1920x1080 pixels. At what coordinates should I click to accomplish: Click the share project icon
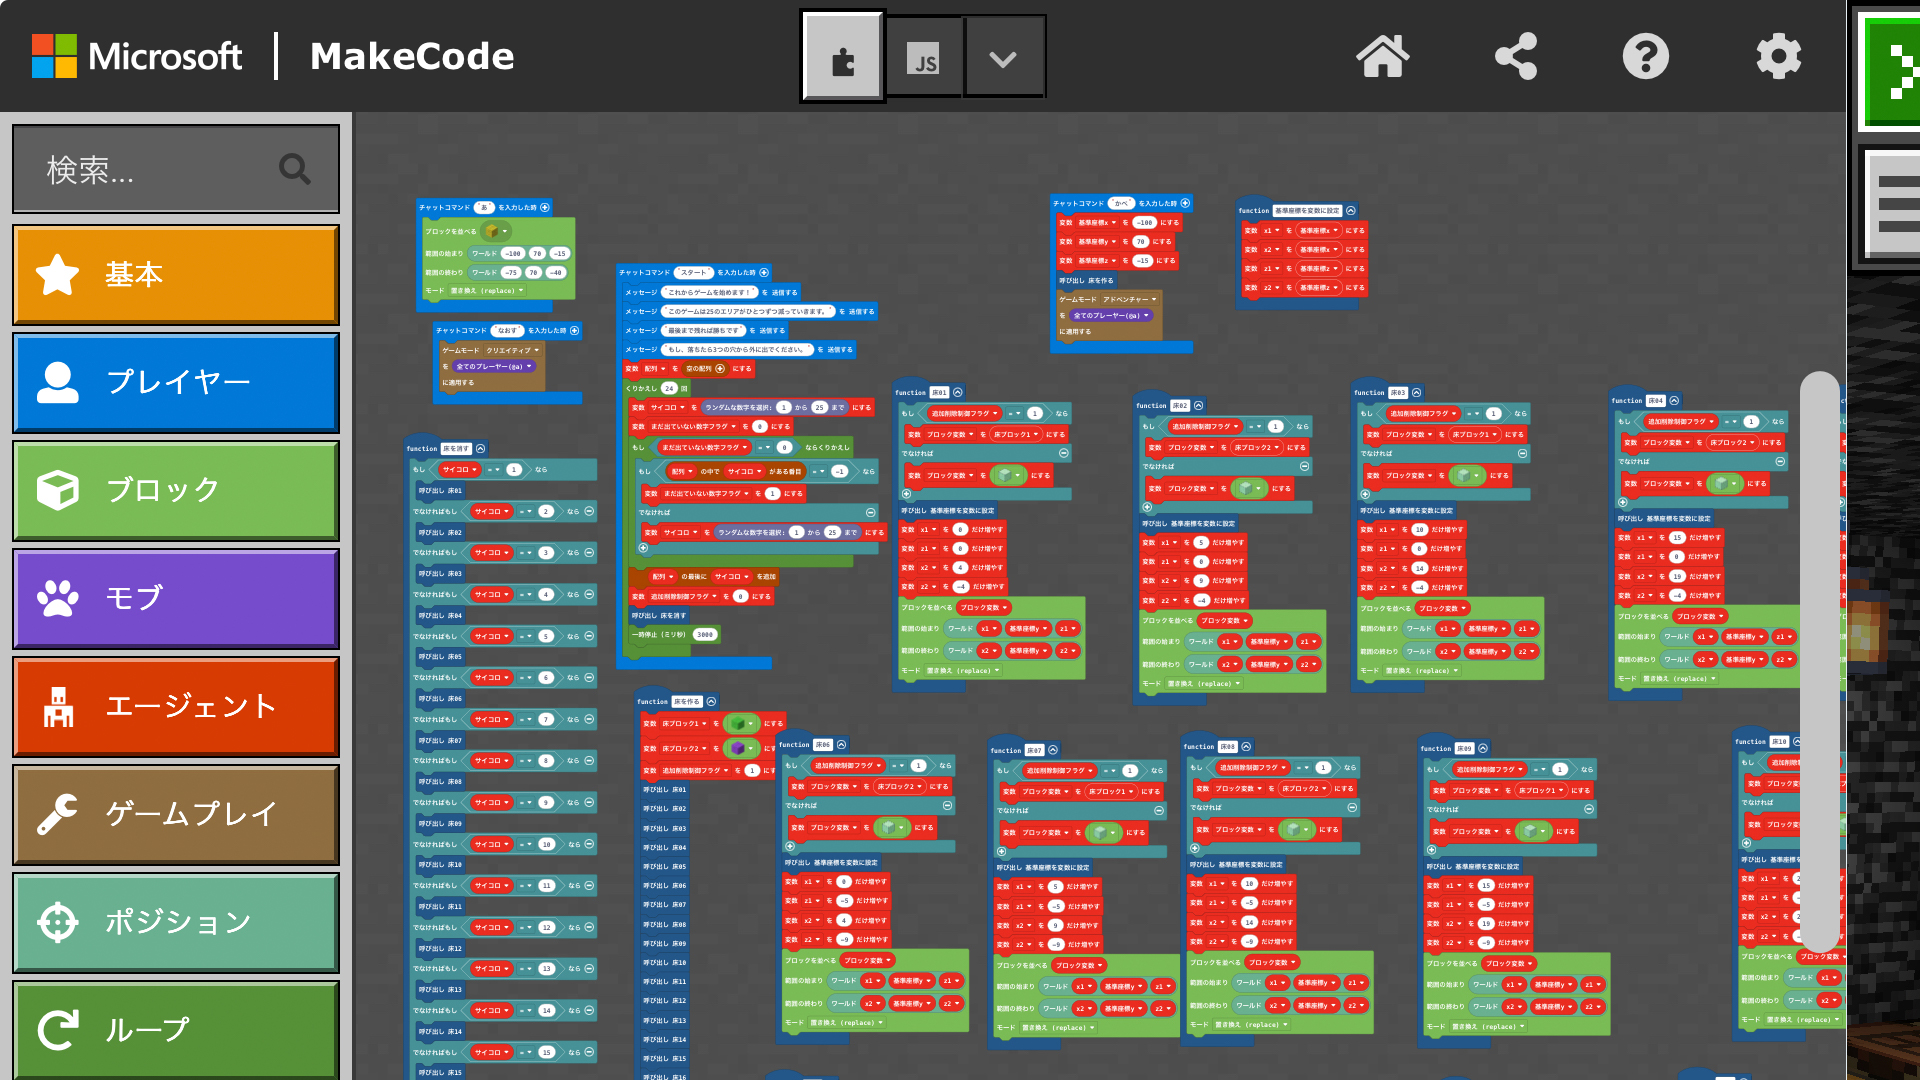click(1515, 56)
